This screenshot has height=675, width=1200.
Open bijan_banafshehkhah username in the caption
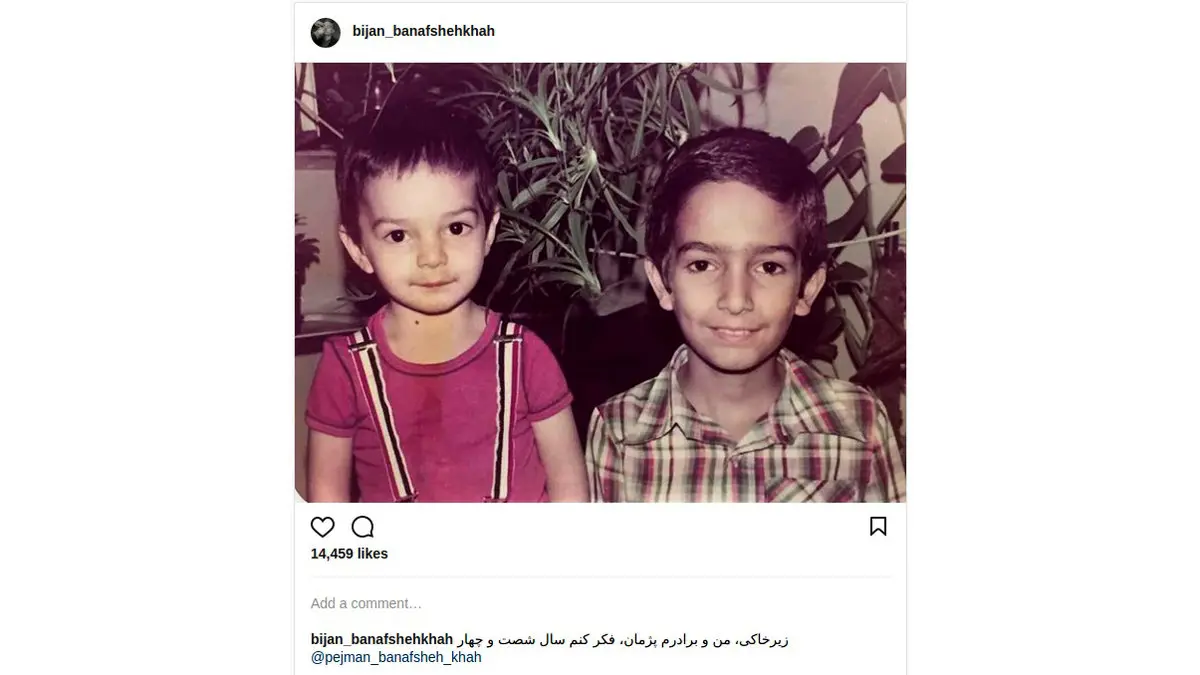point(382,639)
